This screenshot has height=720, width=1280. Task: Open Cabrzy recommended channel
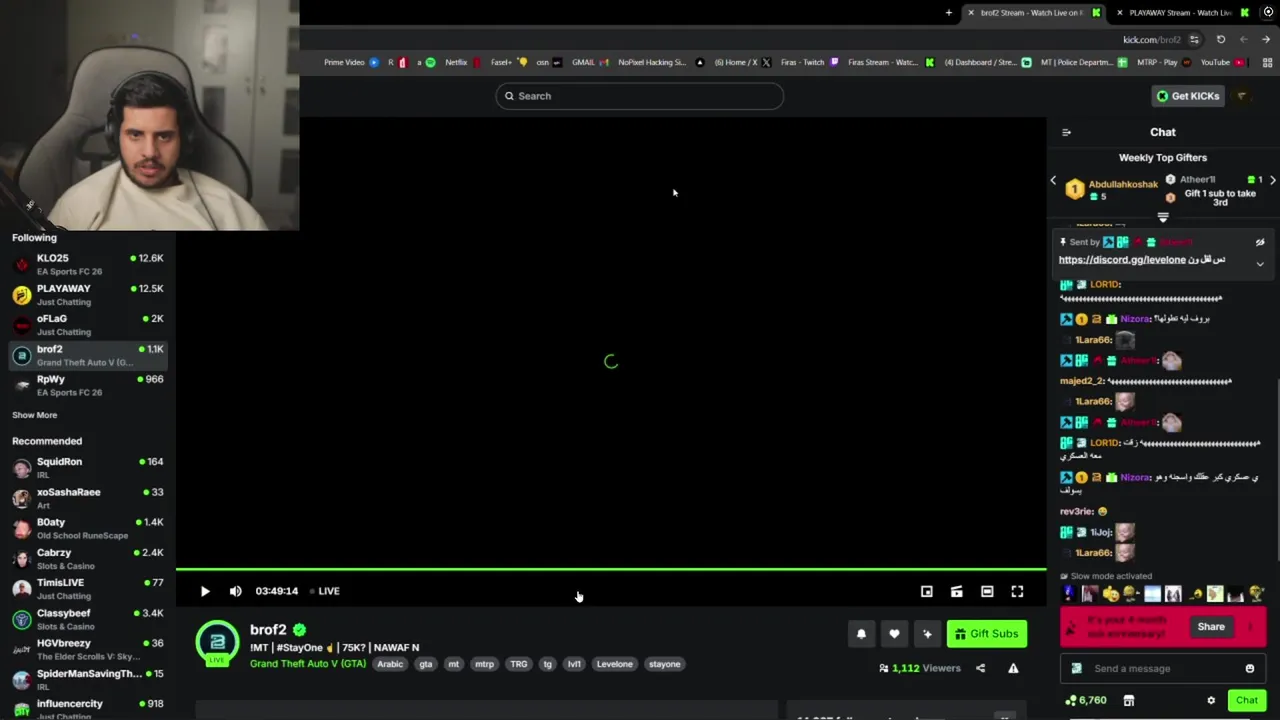88,558
